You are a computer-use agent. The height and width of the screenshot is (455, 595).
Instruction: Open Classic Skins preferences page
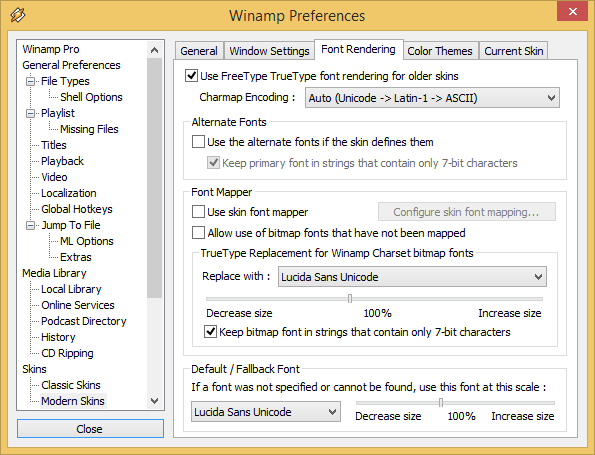pyautogui.click(x=71, y=385)
